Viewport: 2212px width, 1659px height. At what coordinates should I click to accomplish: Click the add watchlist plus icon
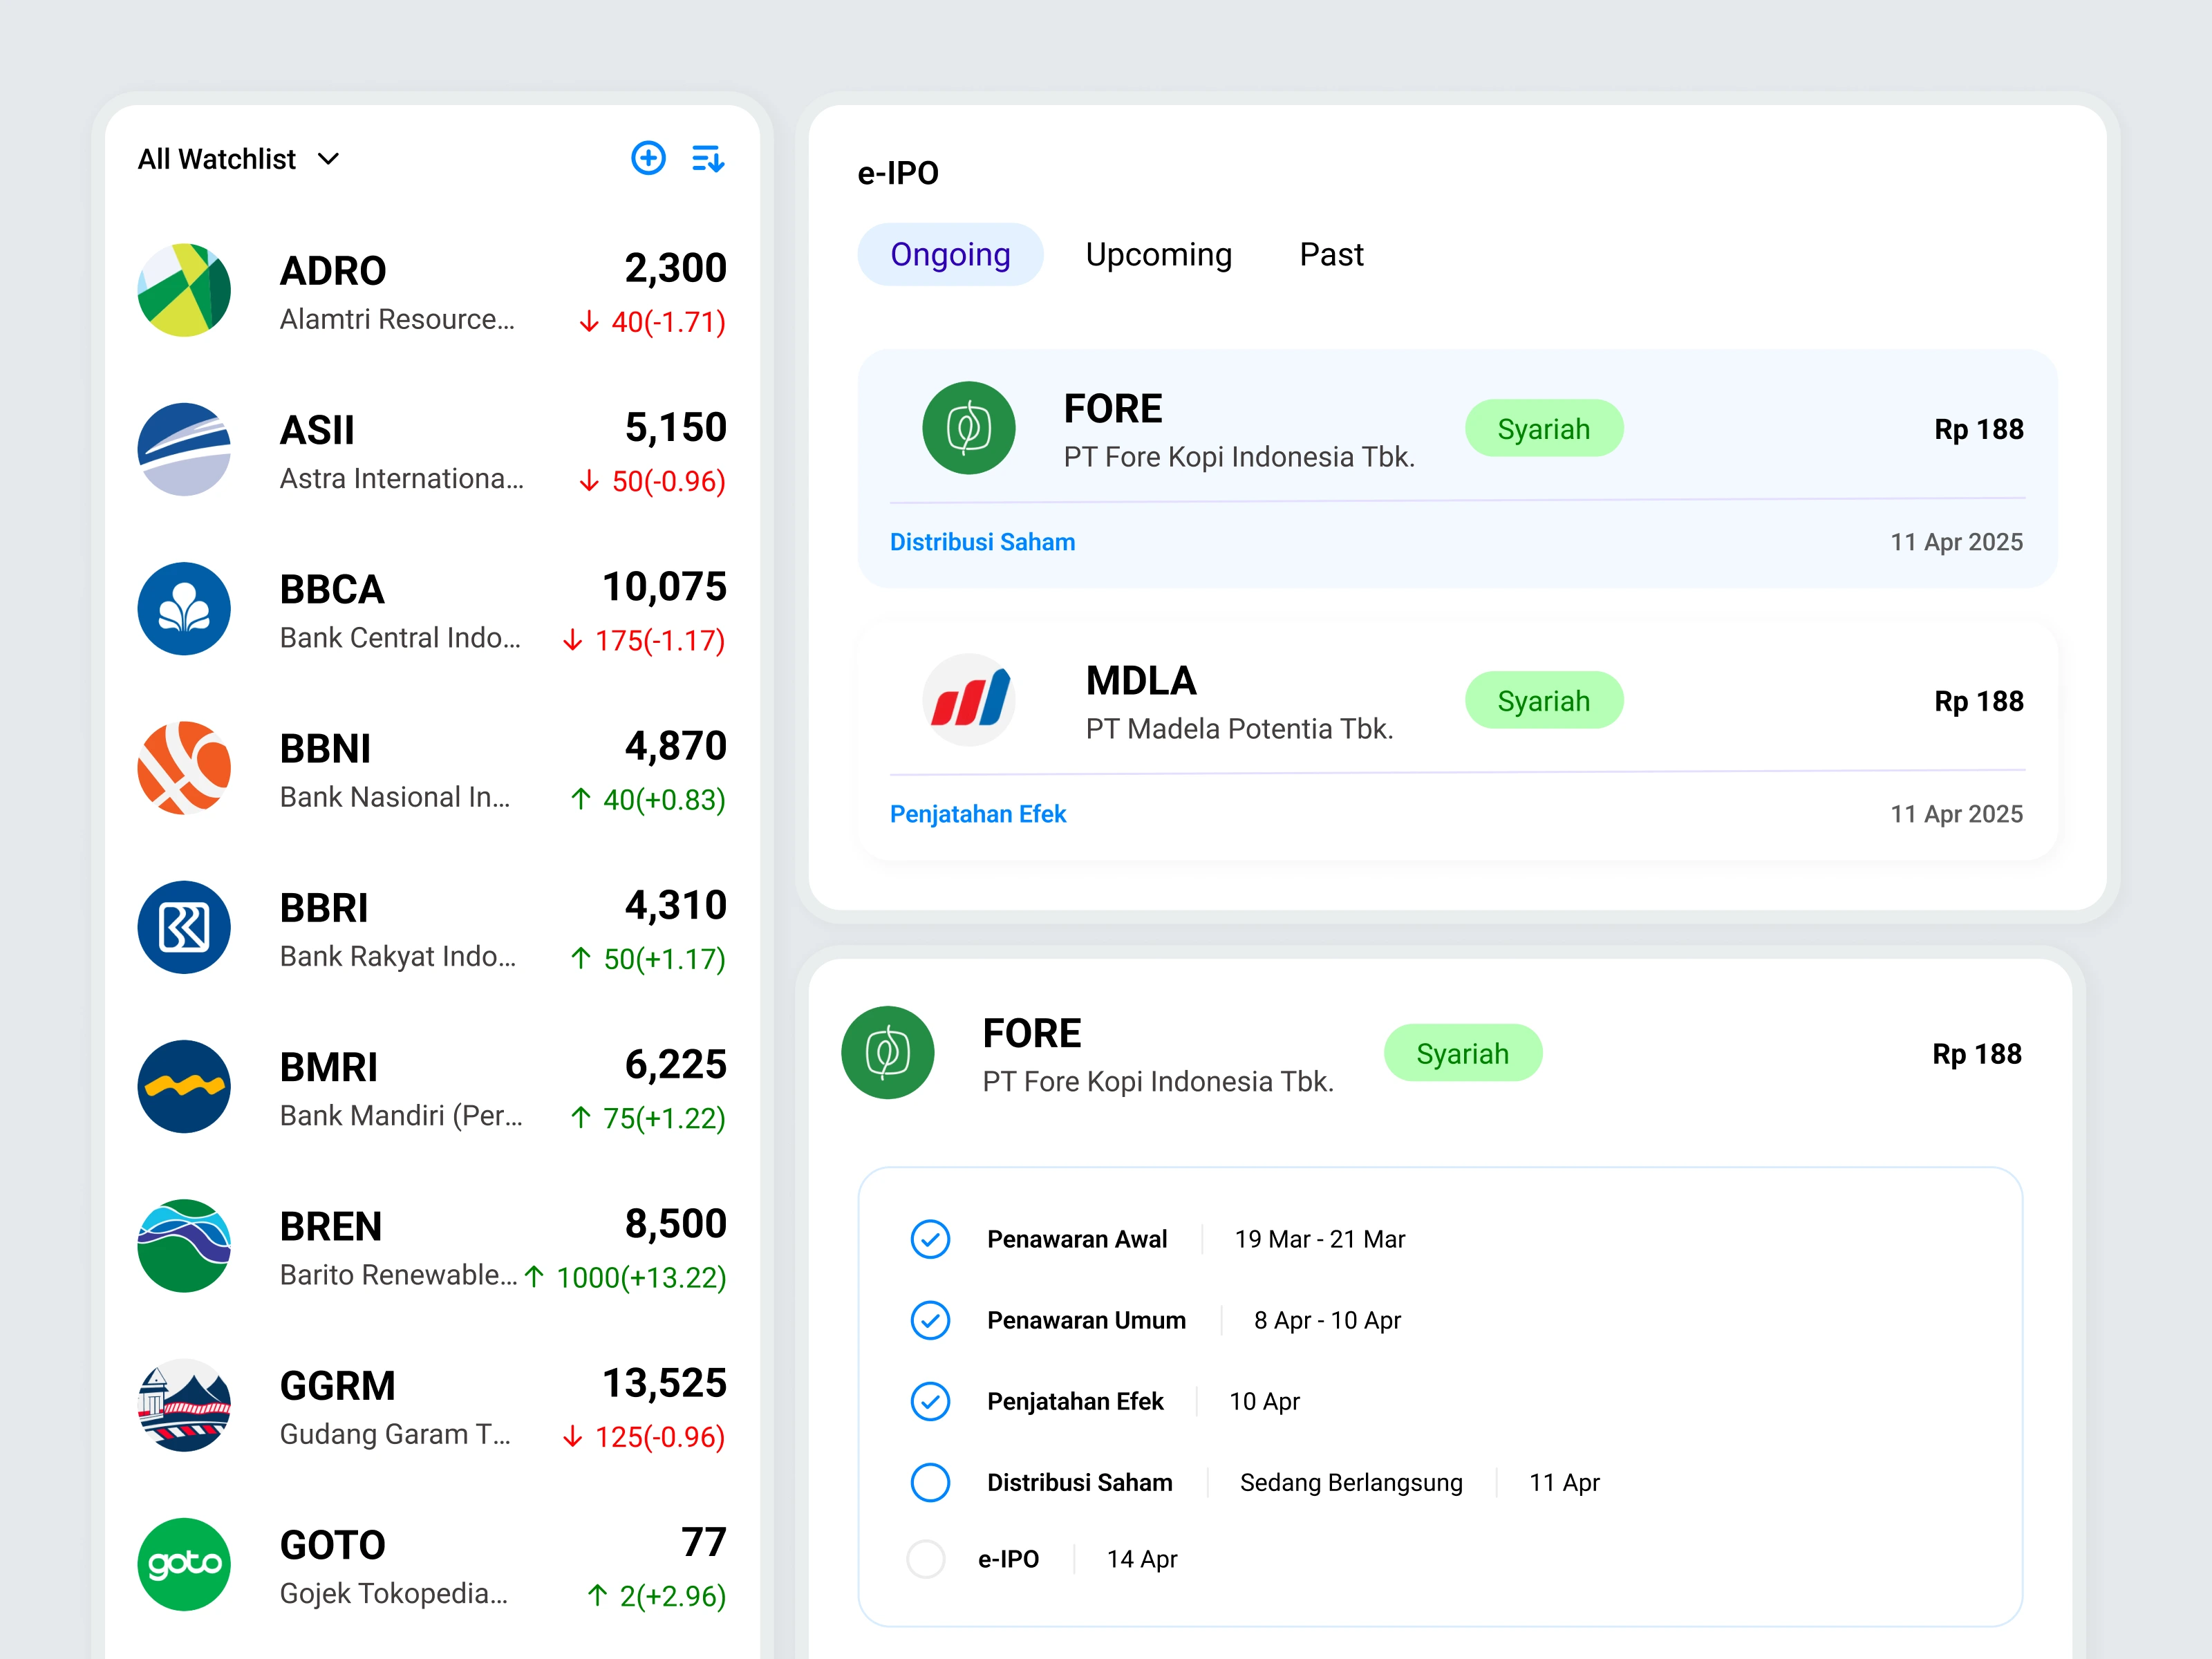[x=648, y=158]
